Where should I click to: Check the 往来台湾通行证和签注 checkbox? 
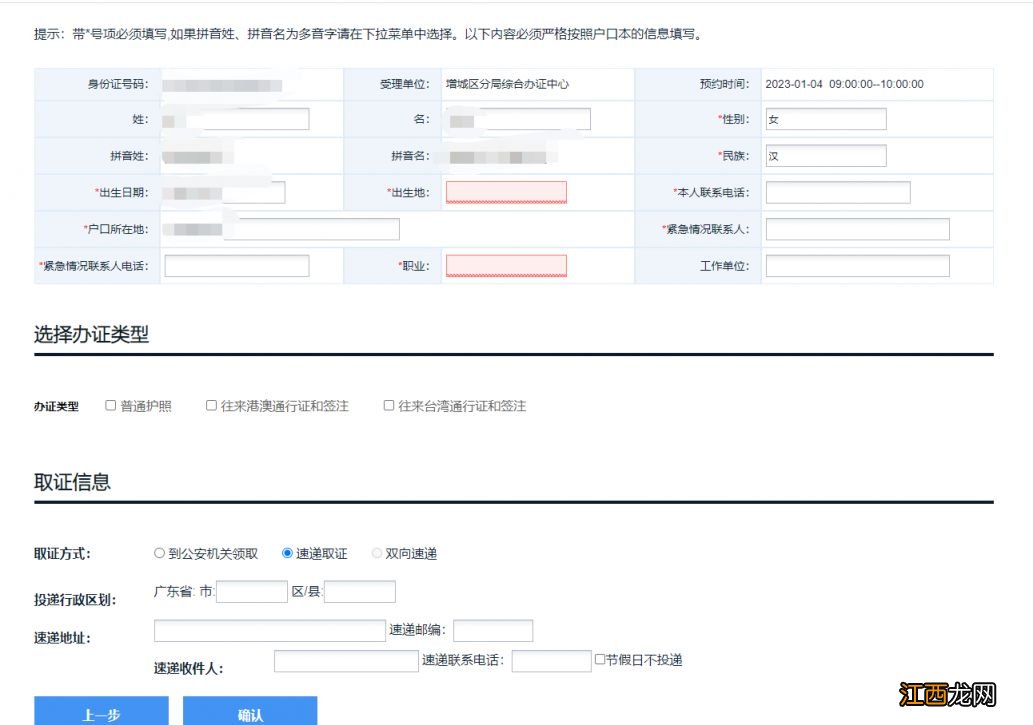[388, 405]
